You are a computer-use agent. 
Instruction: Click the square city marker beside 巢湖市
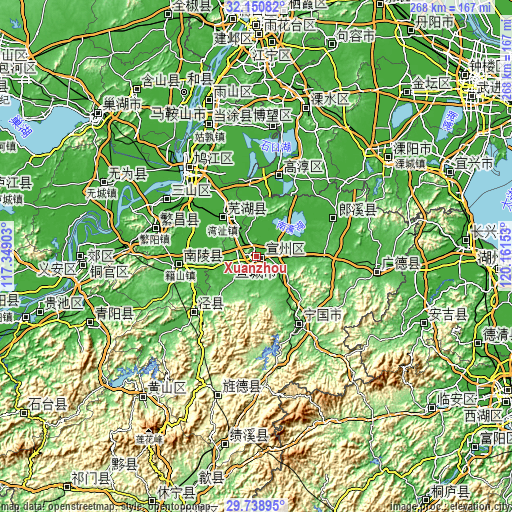(97, 113)
